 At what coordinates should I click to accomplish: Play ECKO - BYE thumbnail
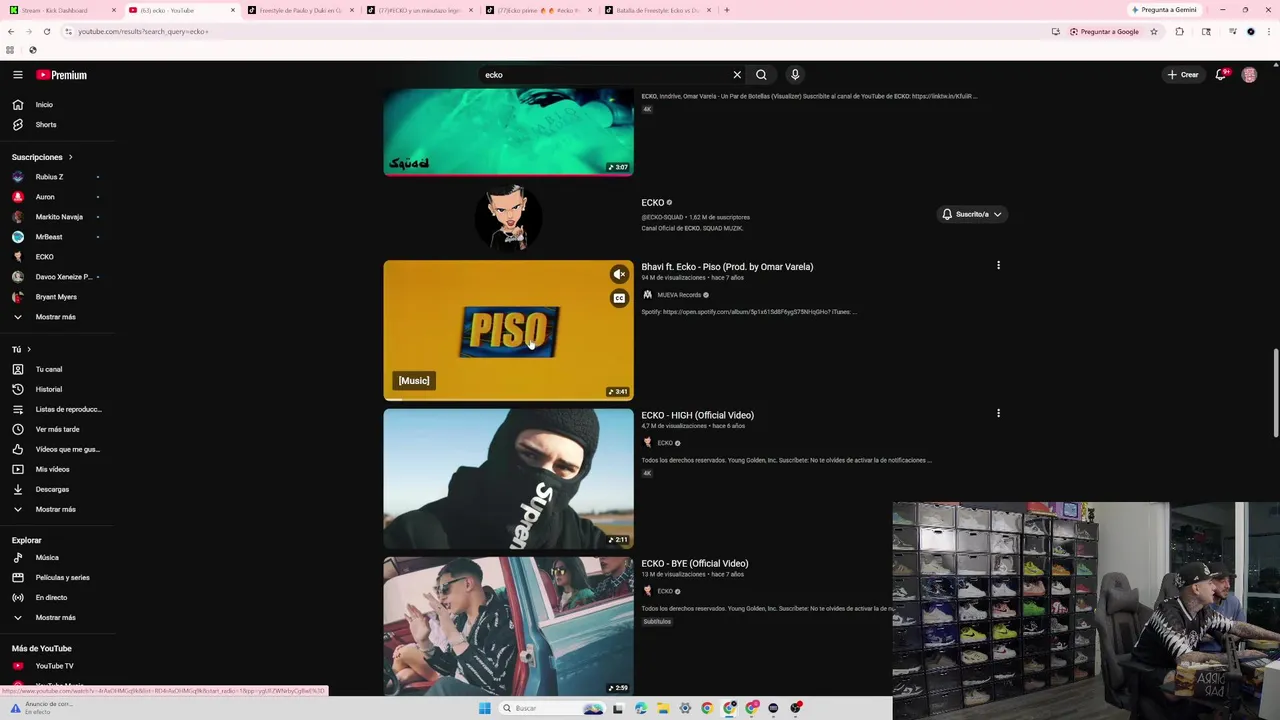(508, 626)
